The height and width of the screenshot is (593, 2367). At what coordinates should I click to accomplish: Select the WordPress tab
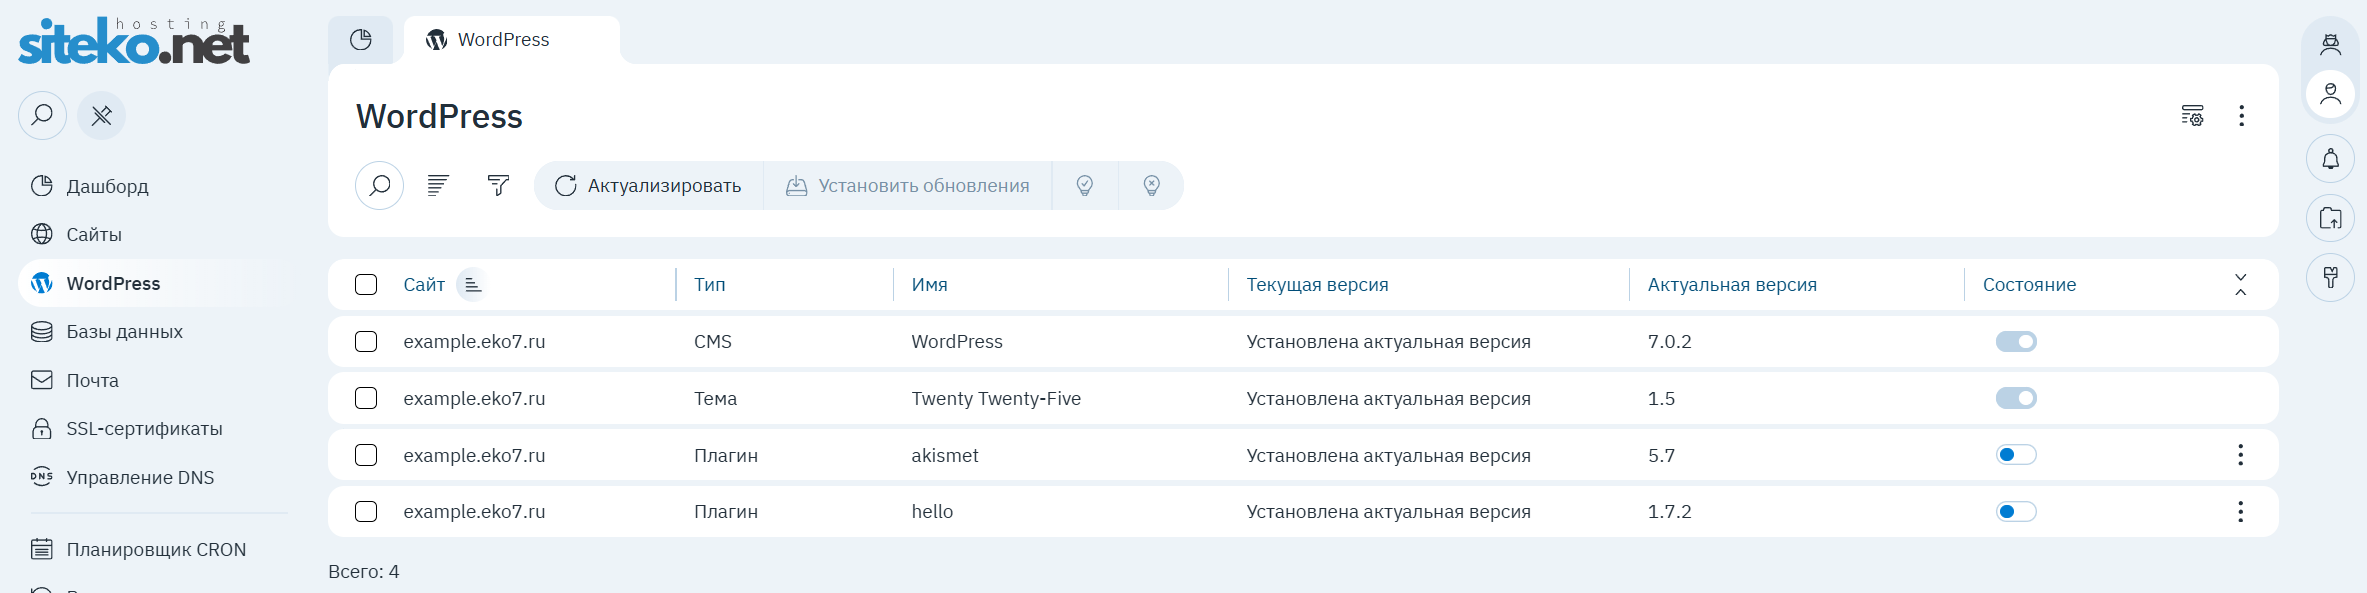tap(512, 39)
